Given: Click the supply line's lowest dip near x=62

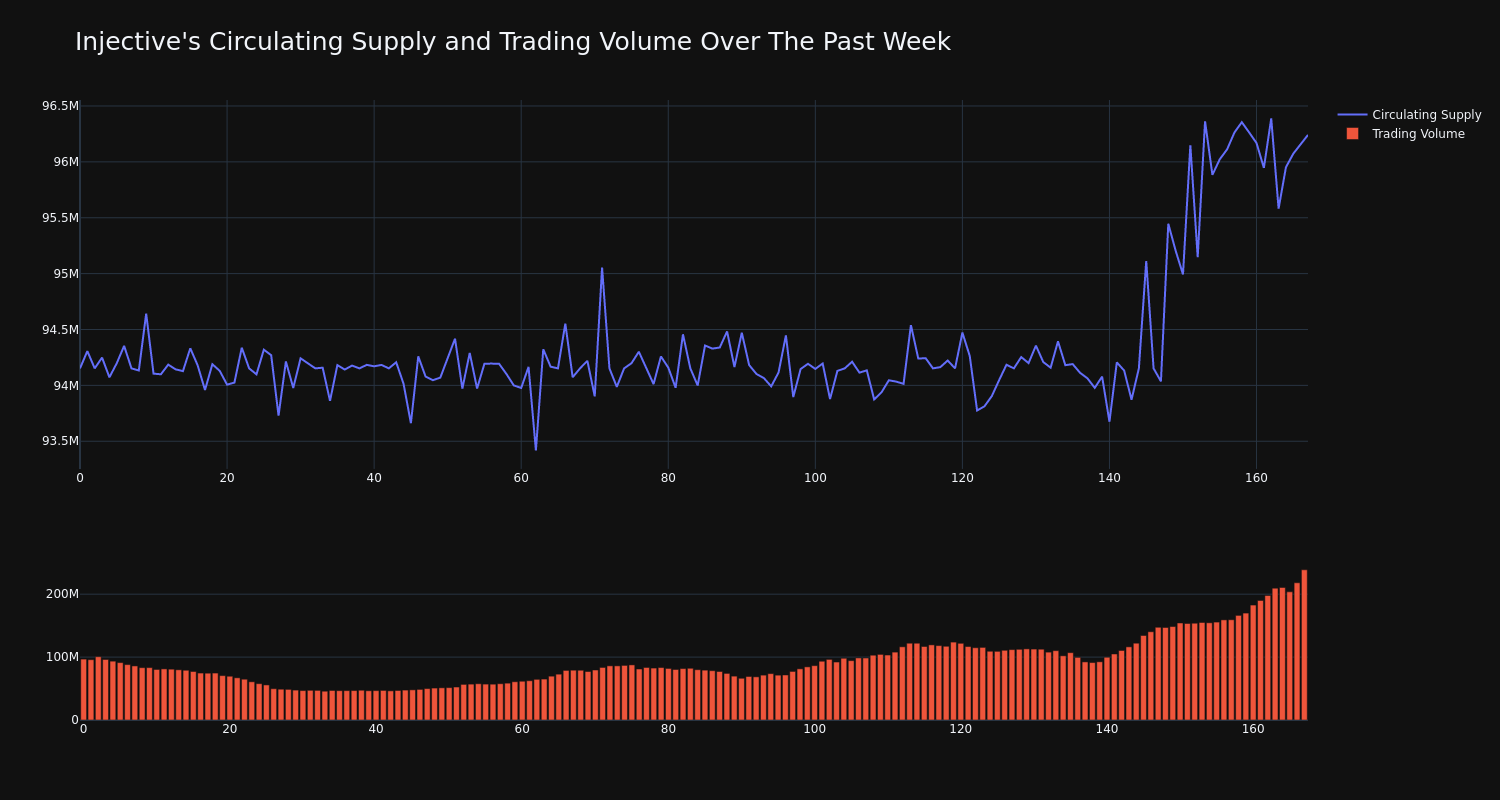Looking at the screenshot, I should [536, 449].
